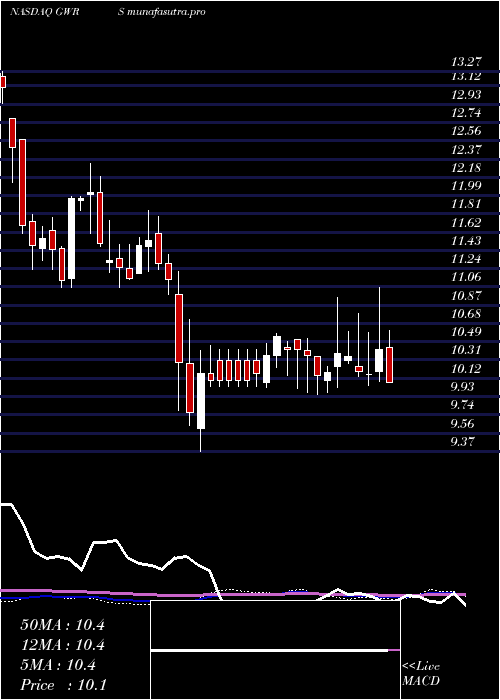Viewport: 500px width, 700px height.
Task: Select the 12.74 price axis label
Action: coord(466,113)
